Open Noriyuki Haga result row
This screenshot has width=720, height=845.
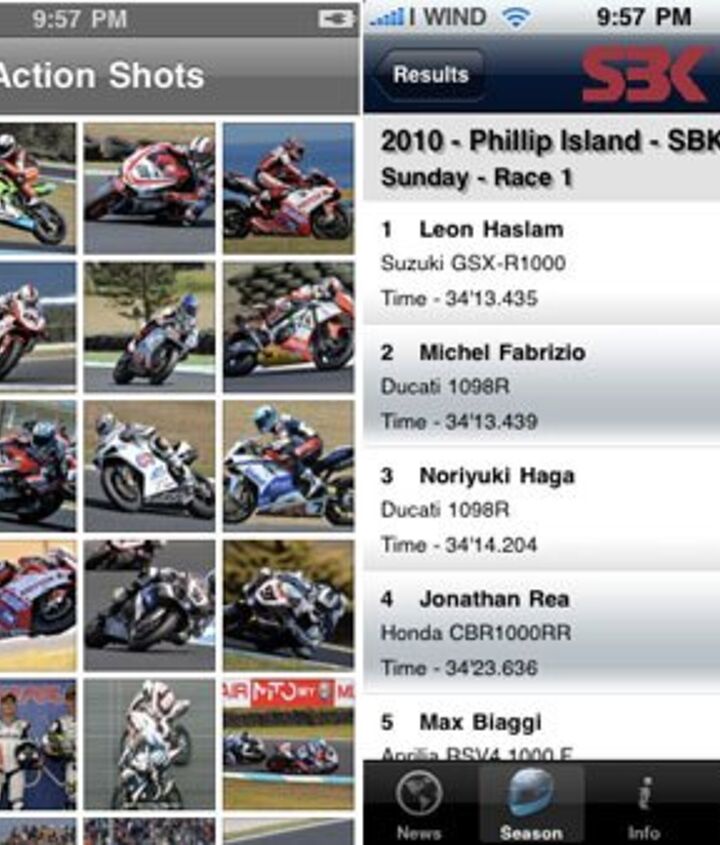click(x=542, y=509)
